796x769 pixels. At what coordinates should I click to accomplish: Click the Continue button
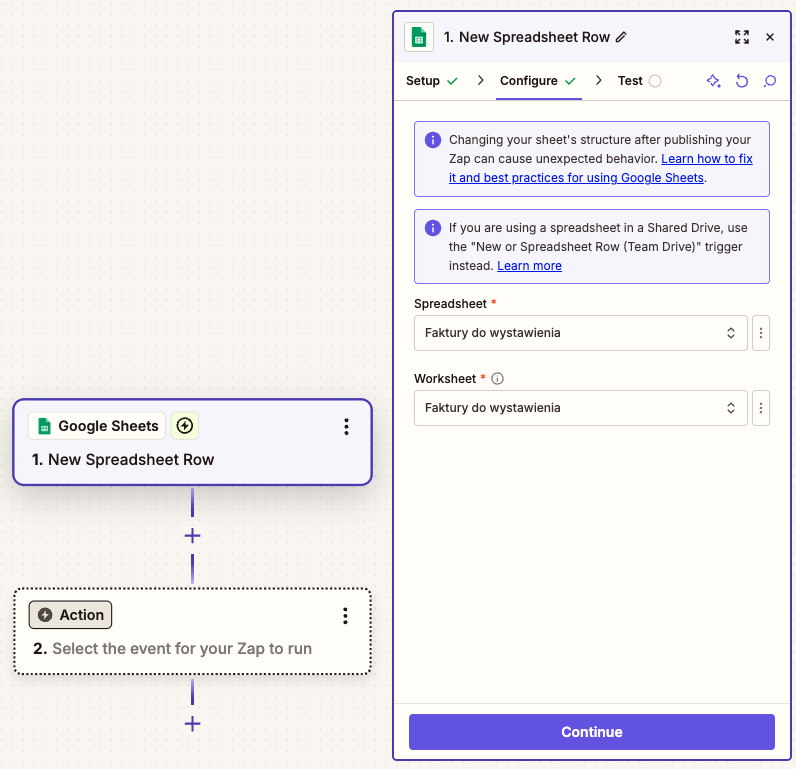click(591, 732)
